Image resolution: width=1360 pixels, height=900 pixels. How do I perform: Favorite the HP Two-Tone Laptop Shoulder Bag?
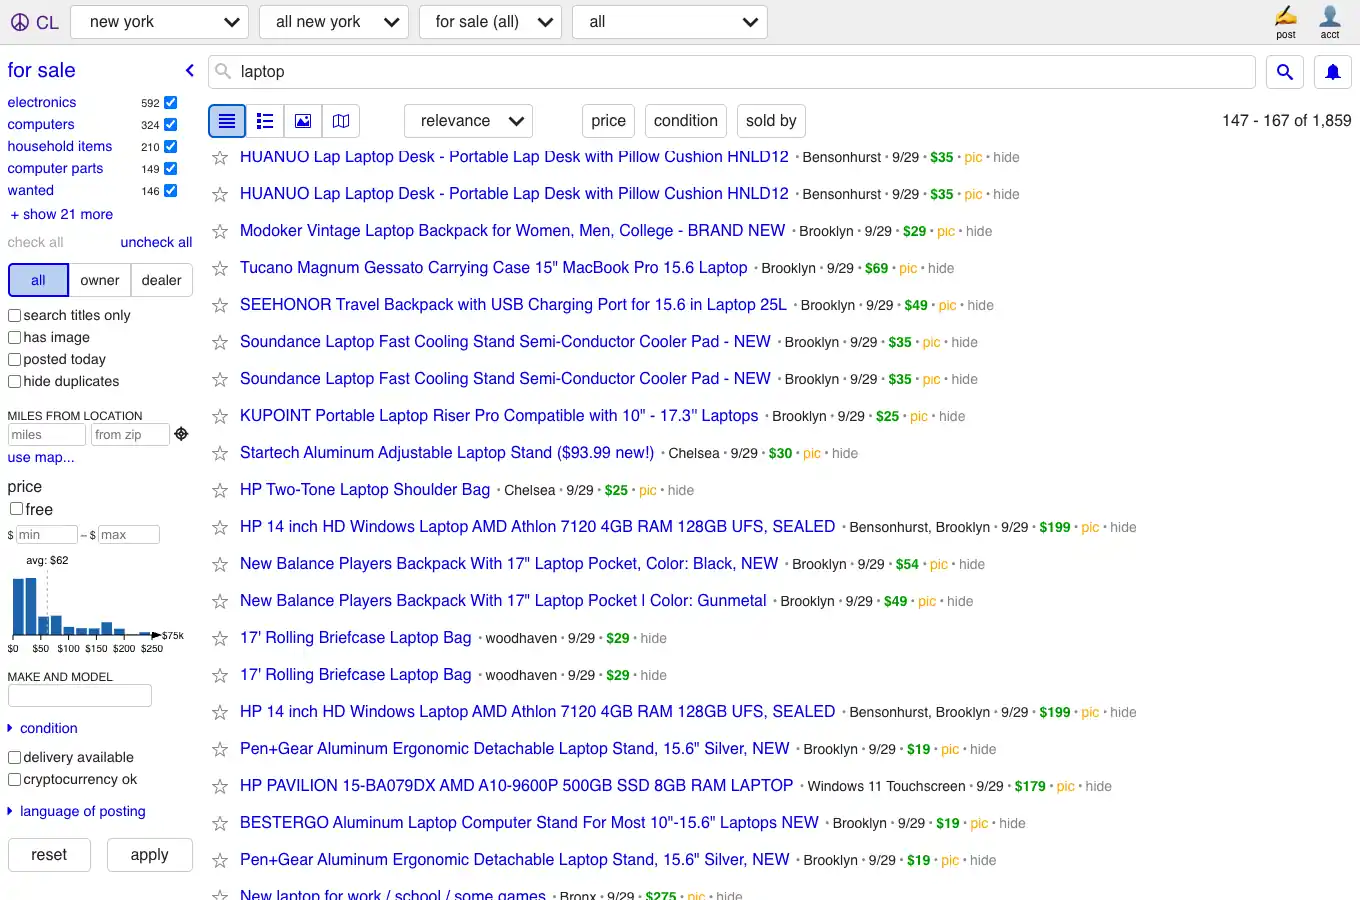point(220,490)
